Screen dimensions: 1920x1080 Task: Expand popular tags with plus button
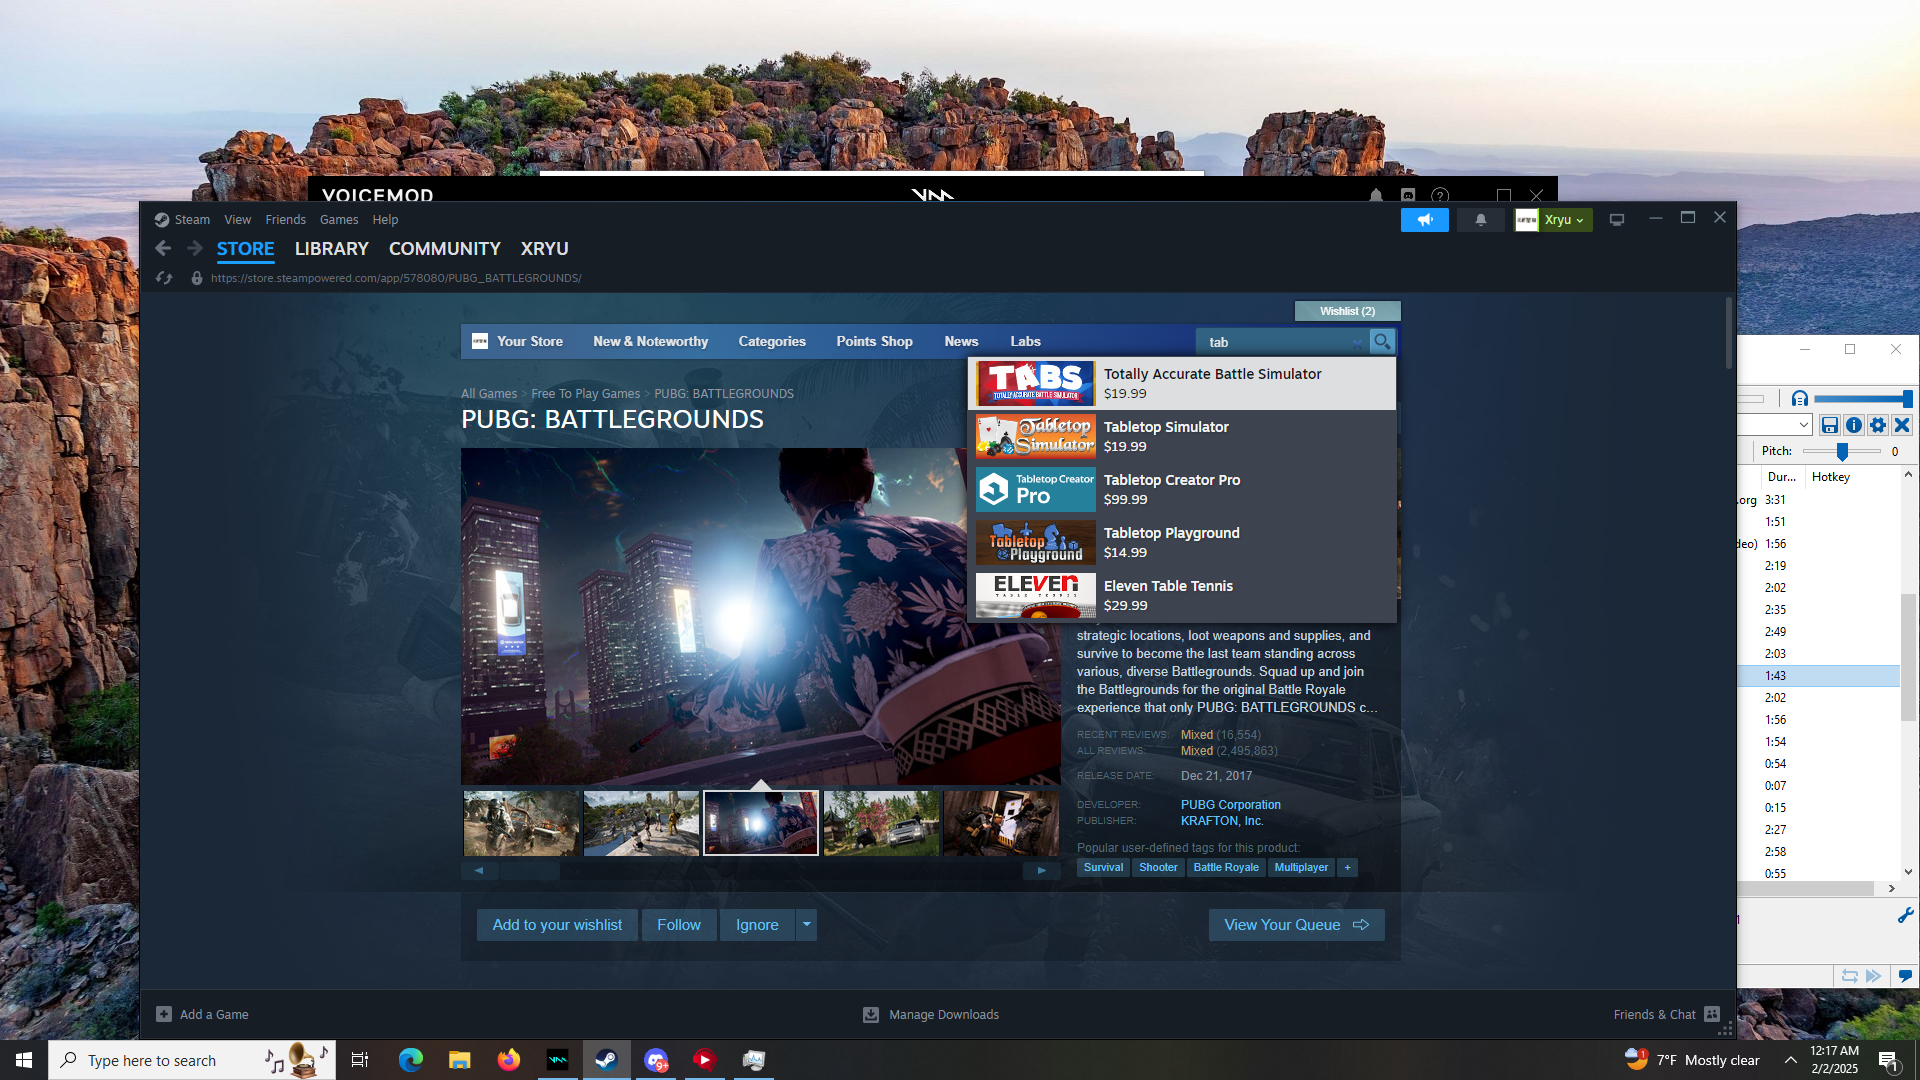(x=1347, y=868)
